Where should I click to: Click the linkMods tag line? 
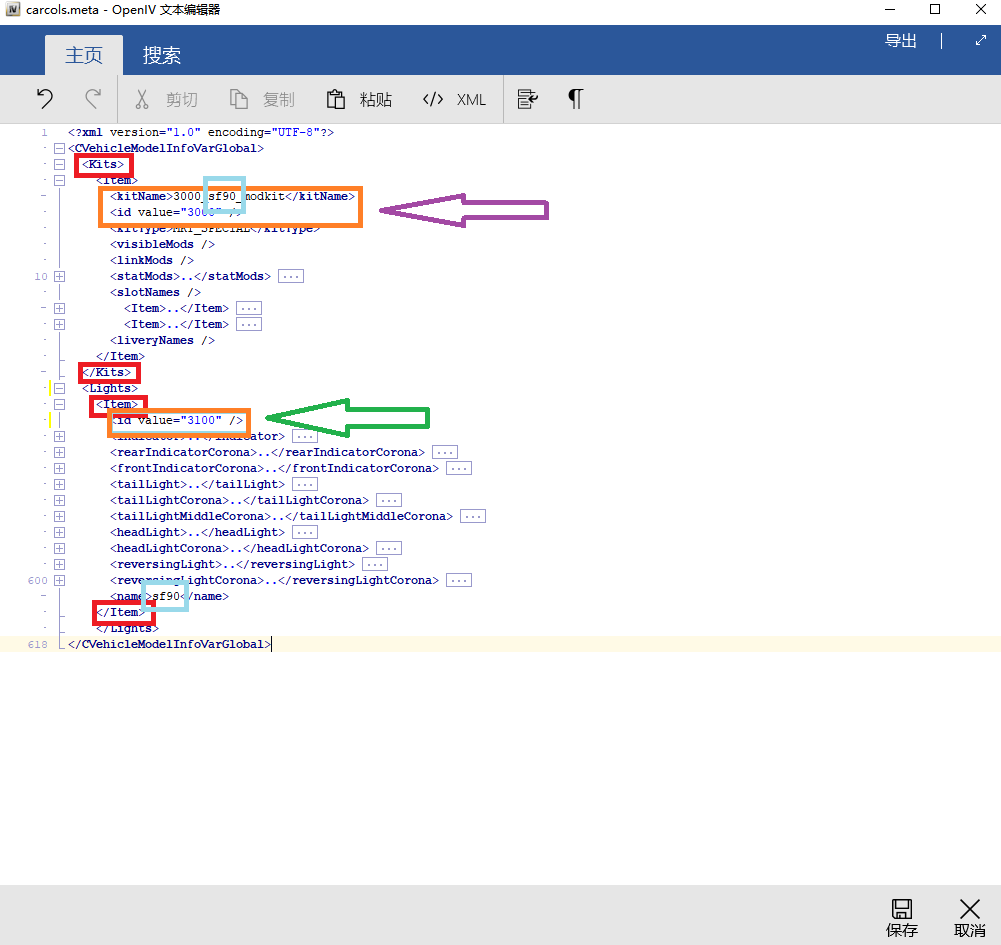coord(152,260)
